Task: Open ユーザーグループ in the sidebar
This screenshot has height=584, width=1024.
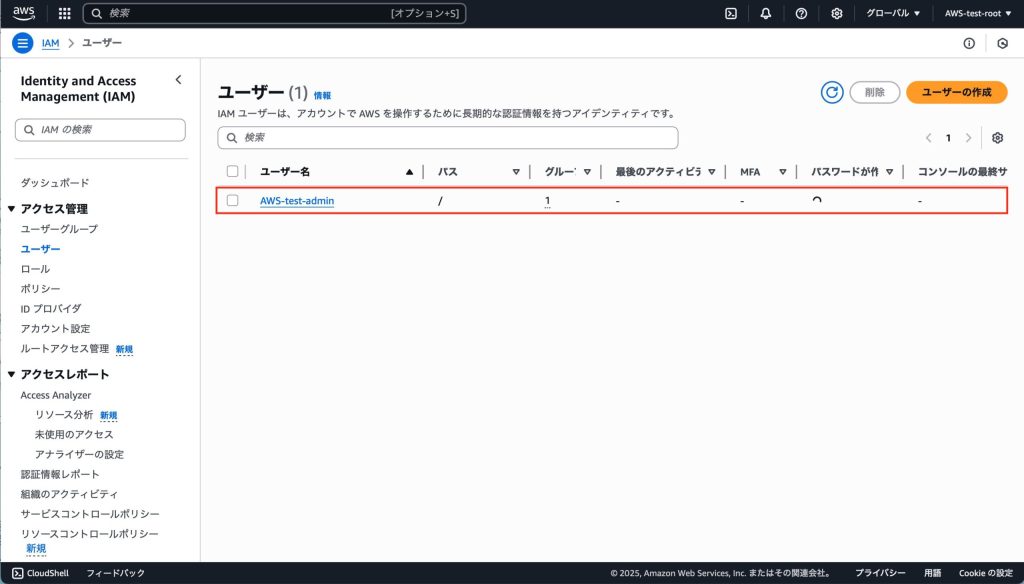Action: tap(59, 229)
